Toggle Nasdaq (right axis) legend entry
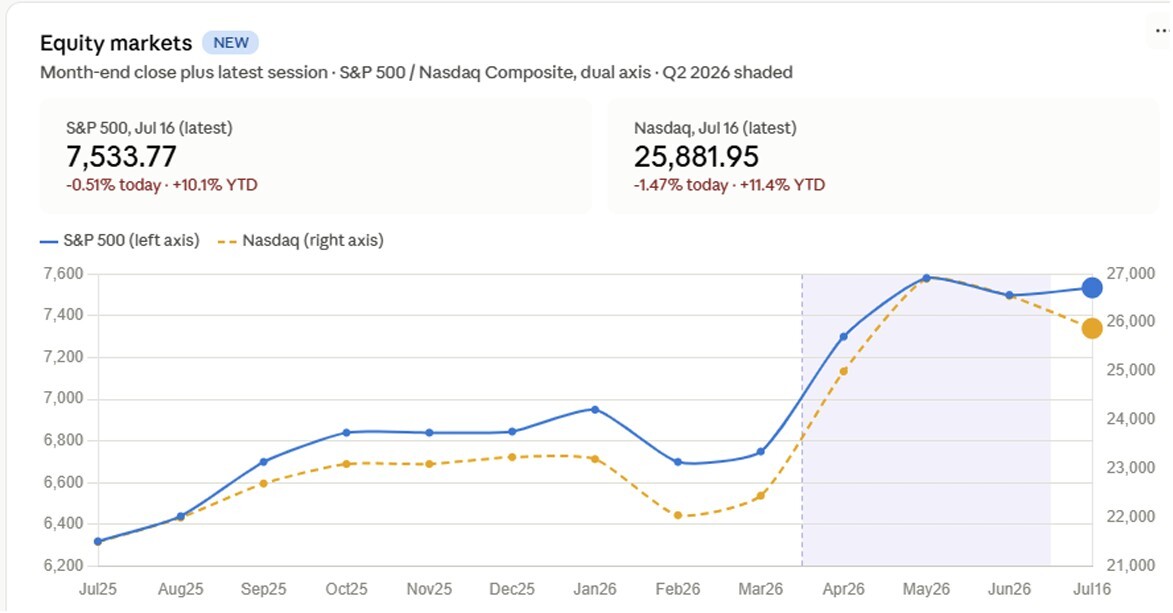 [301, 240]
